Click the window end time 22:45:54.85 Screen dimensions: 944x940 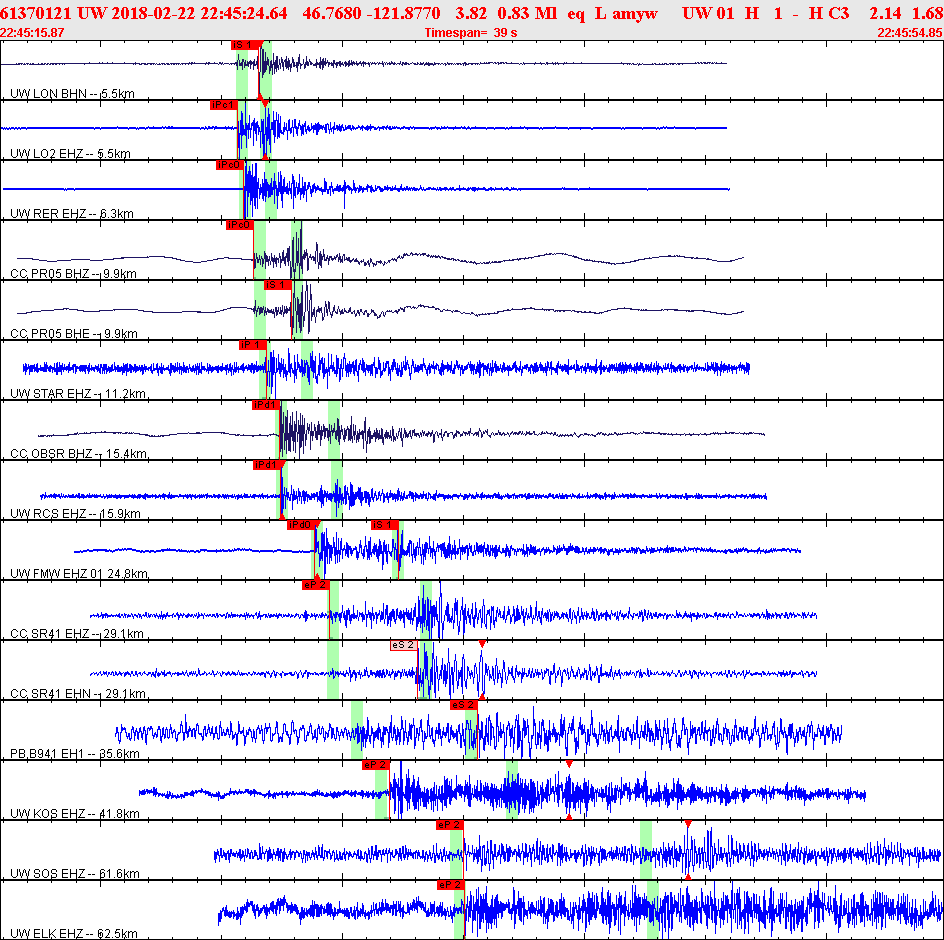point(910,33)
